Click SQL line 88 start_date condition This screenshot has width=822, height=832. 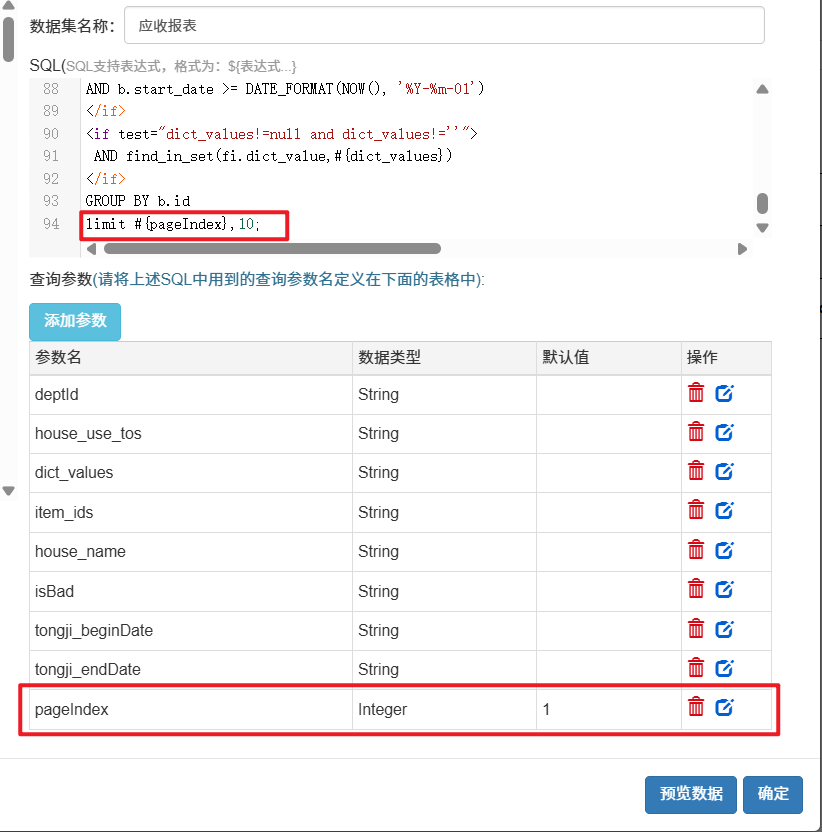click(285, 89)
